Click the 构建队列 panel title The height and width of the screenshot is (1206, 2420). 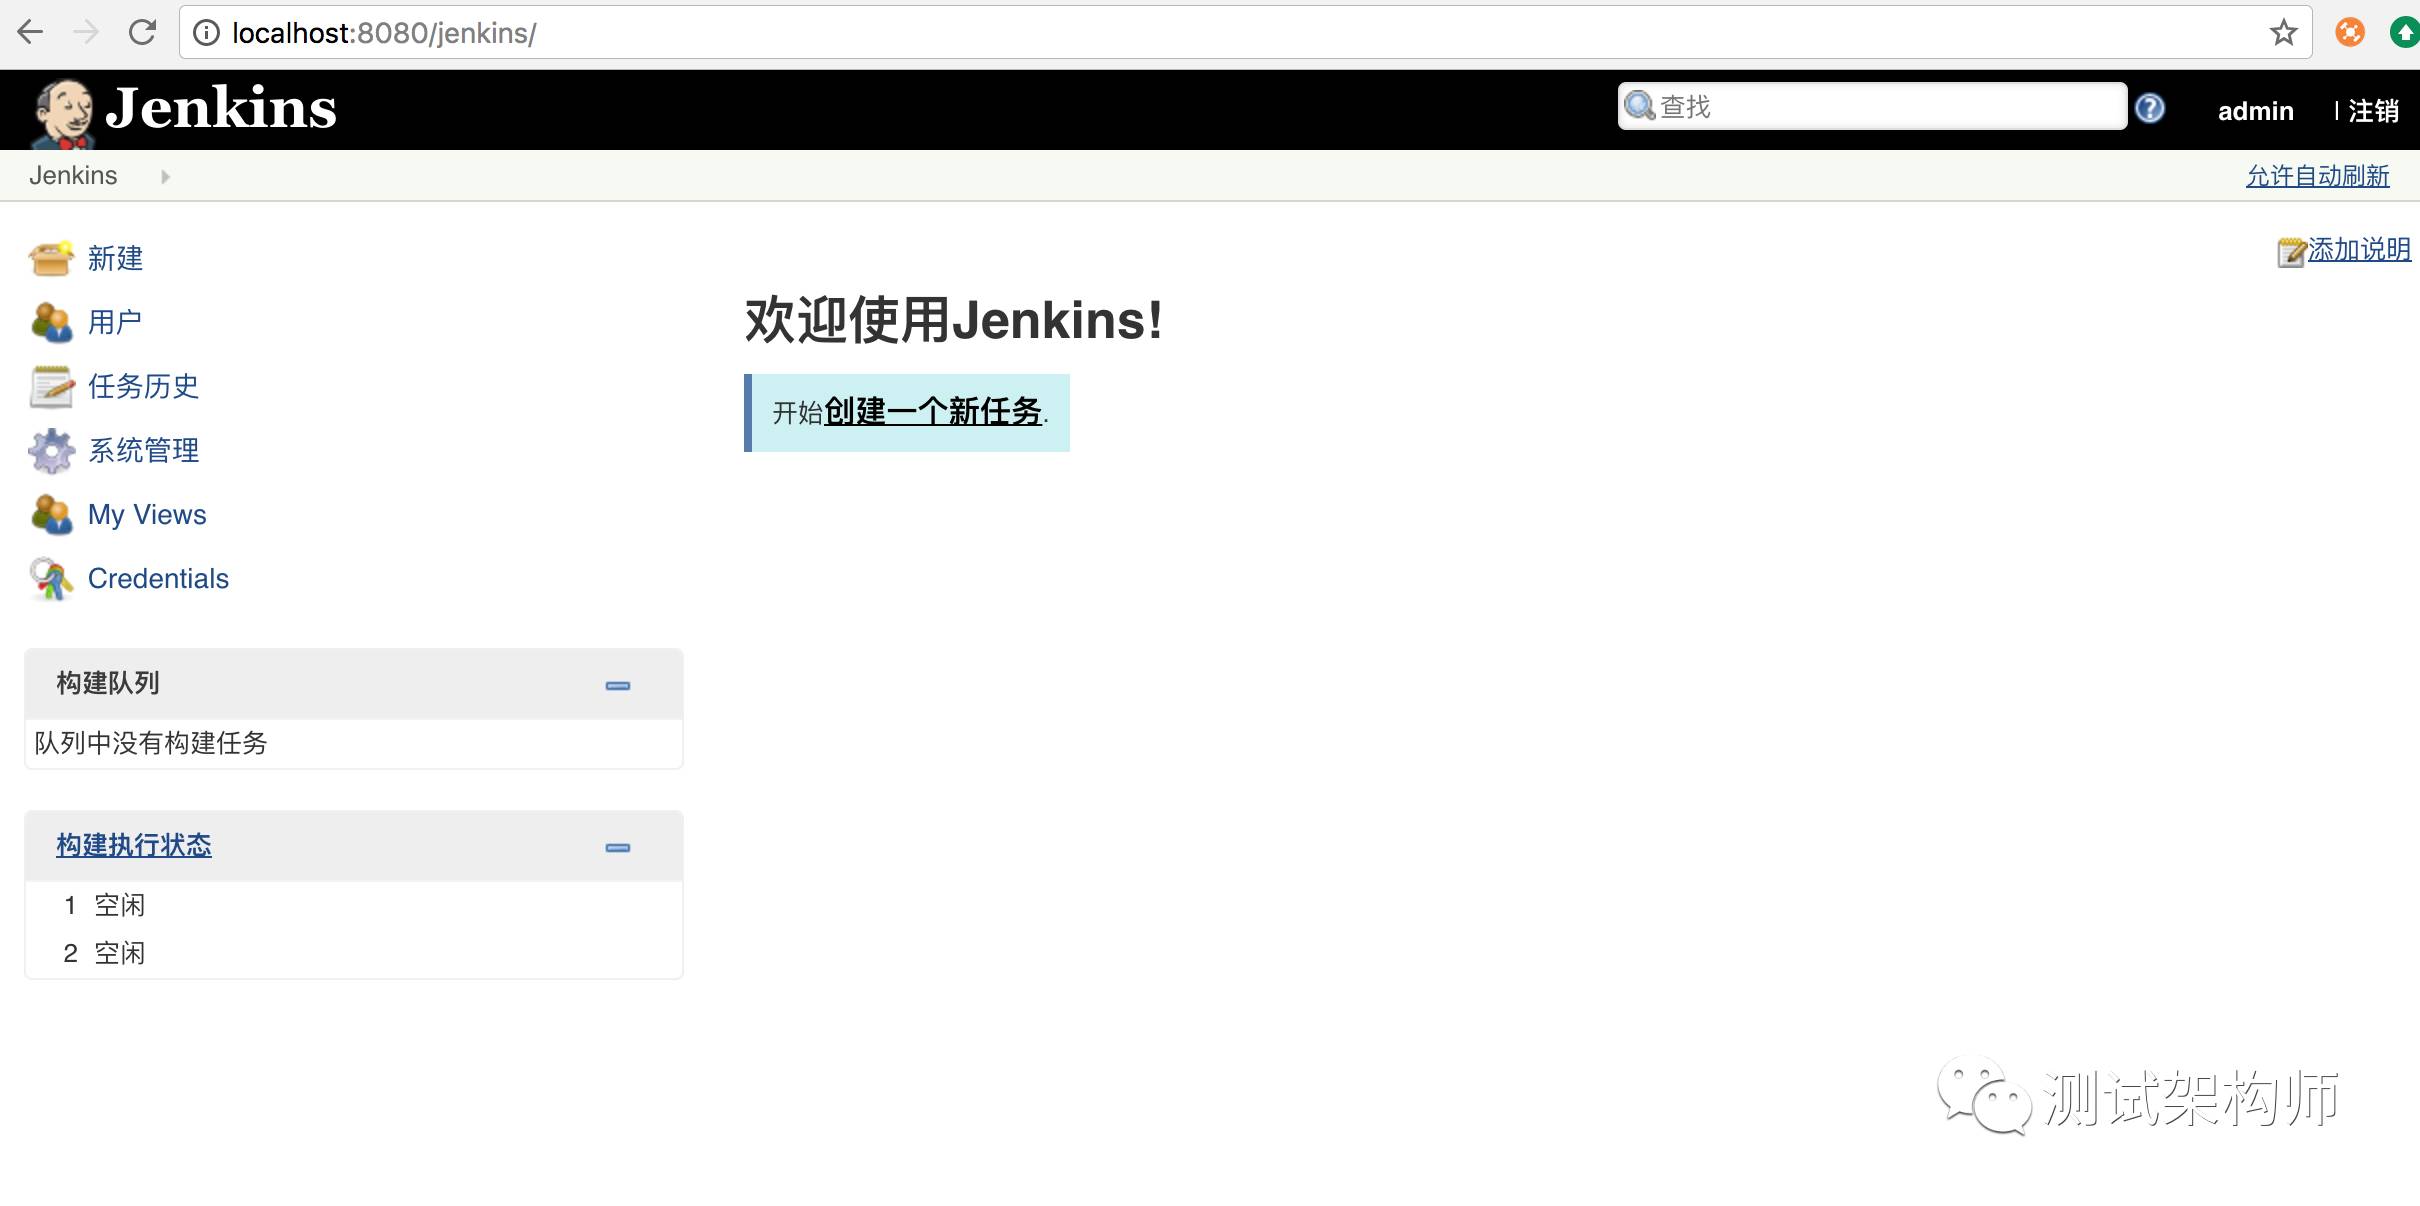tap(108, 683)
